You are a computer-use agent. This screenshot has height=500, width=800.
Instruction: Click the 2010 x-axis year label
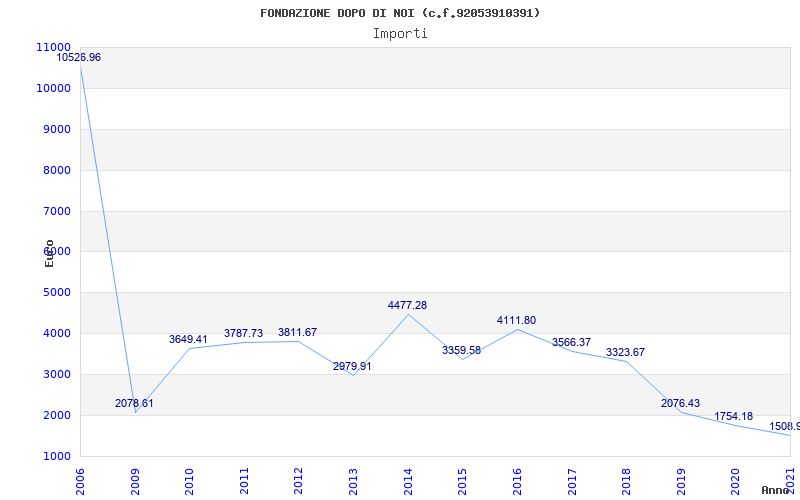pos(189,481)
